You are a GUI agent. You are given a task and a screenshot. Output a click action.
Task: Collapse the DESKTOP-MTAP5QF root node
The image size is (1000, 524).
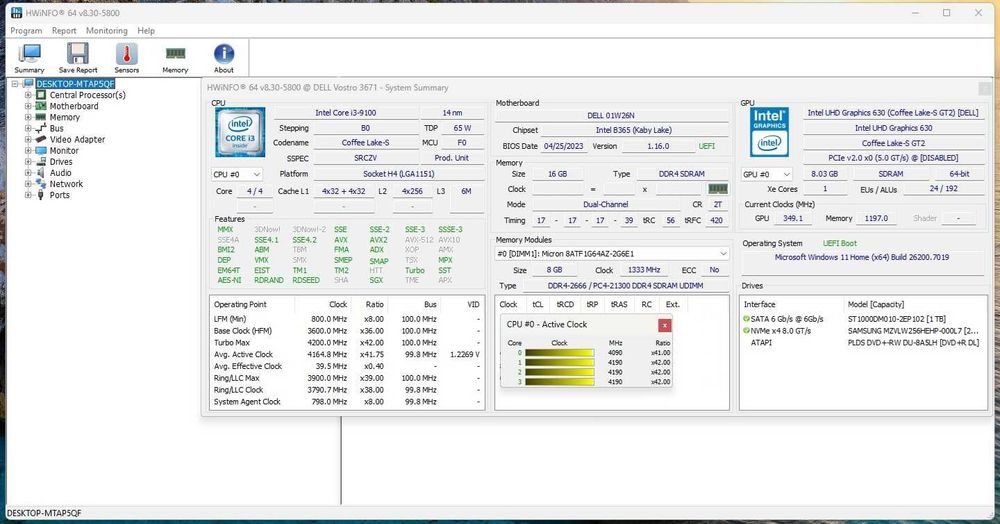point(15,84)
